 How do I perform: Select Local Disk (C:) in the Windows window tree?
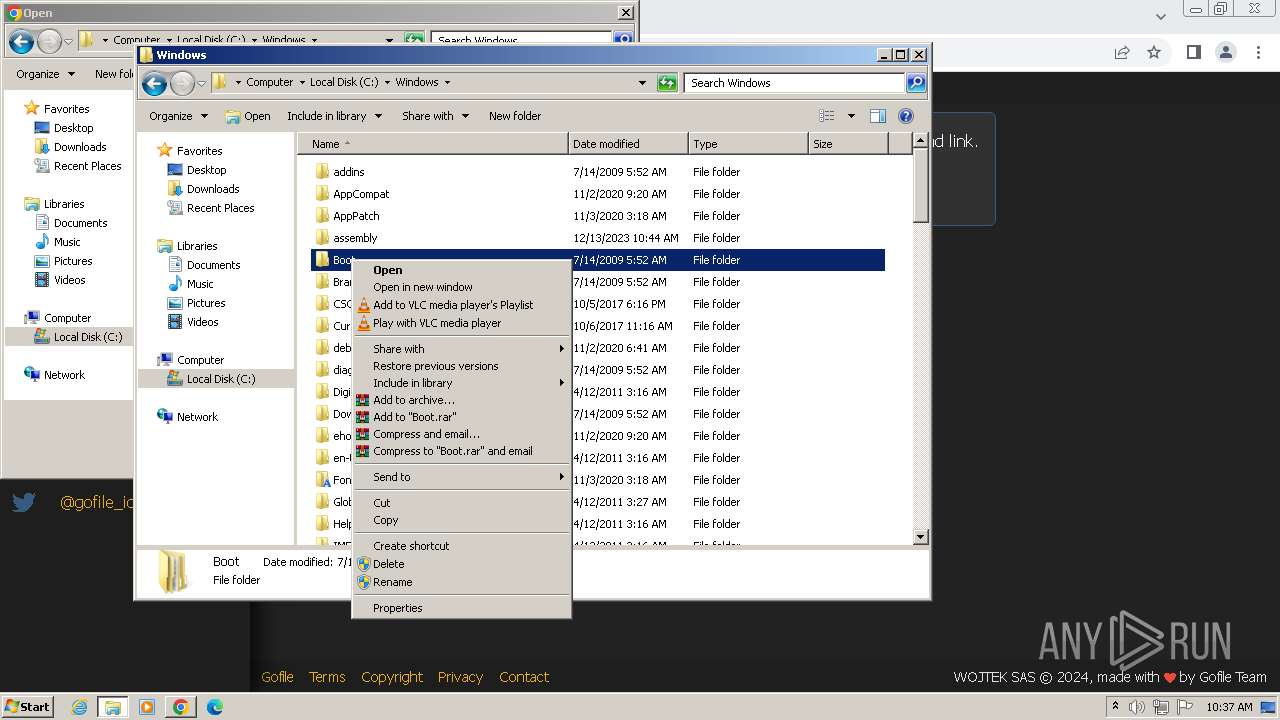(x=220, y=379)
